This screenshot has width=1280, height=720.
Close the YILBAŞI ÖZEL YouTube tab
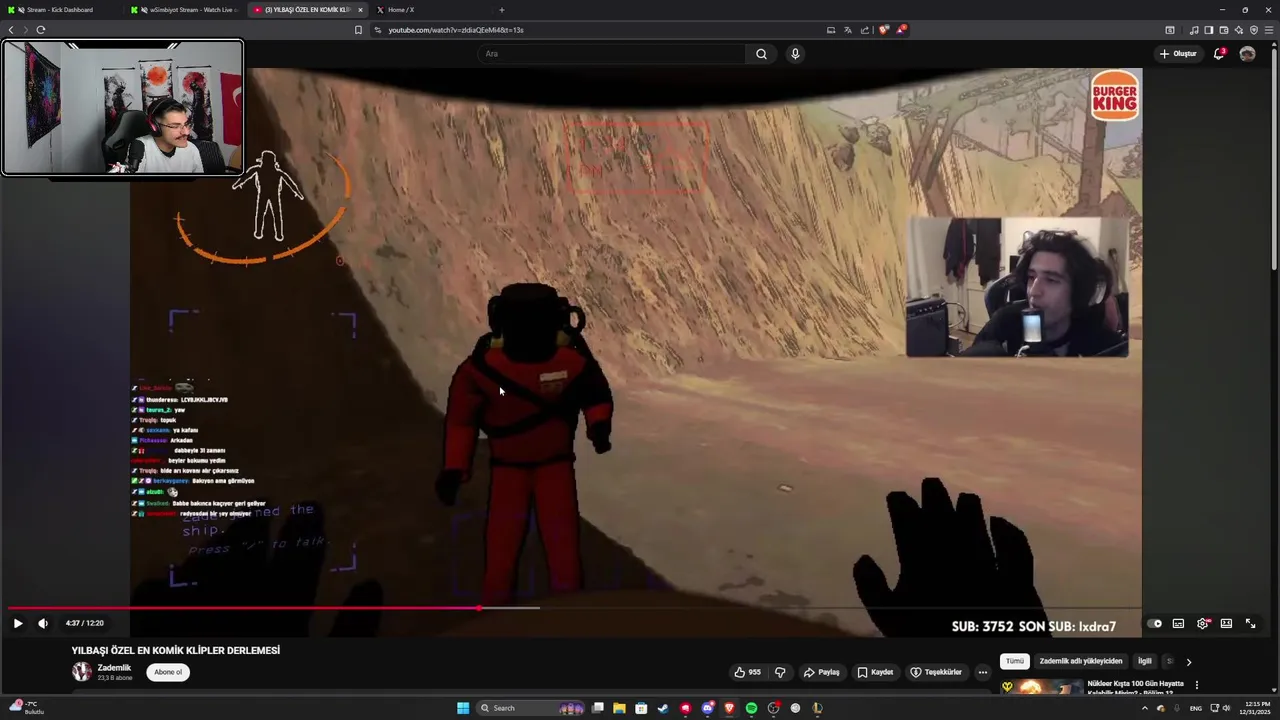(x=360, y=10)
